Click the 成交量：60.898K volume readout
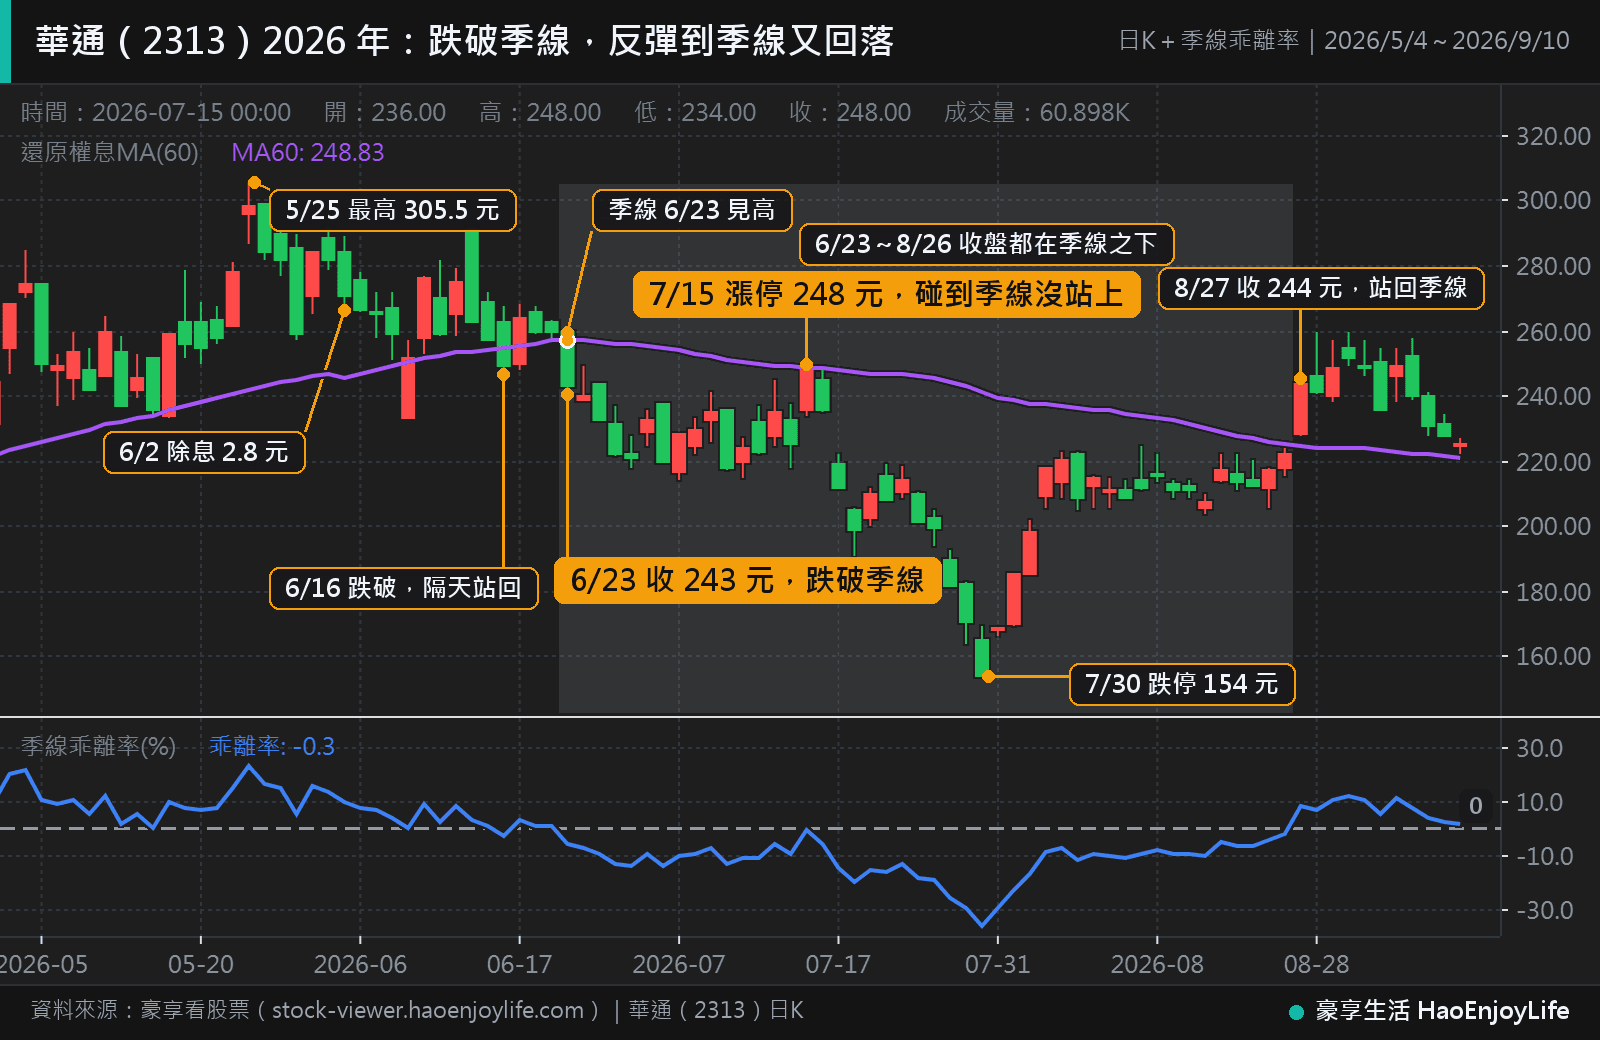Screen dimensions: 1600x1040 point(1037,112)
